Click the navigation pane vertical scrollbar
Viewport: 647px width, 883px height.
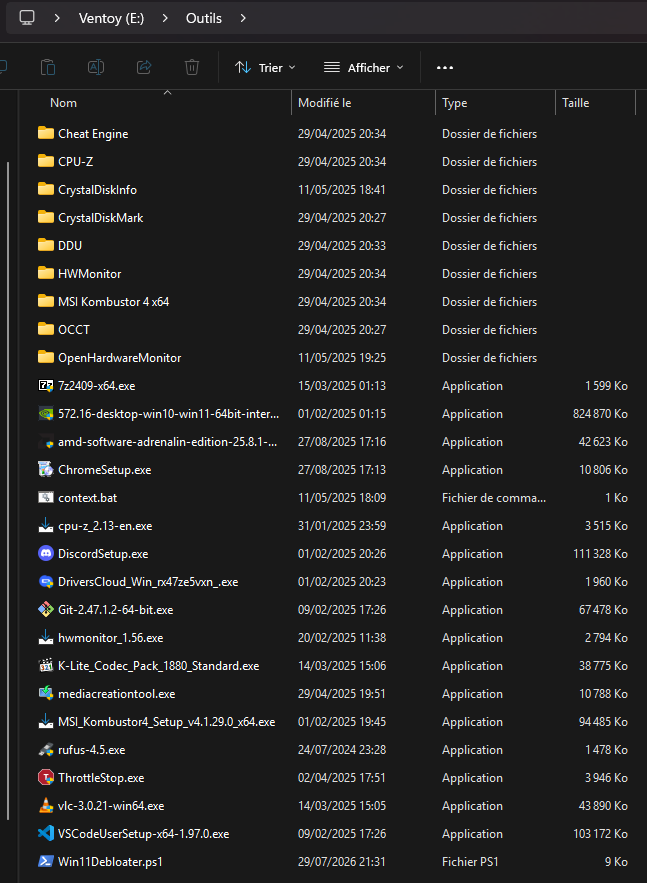(8, 490)
